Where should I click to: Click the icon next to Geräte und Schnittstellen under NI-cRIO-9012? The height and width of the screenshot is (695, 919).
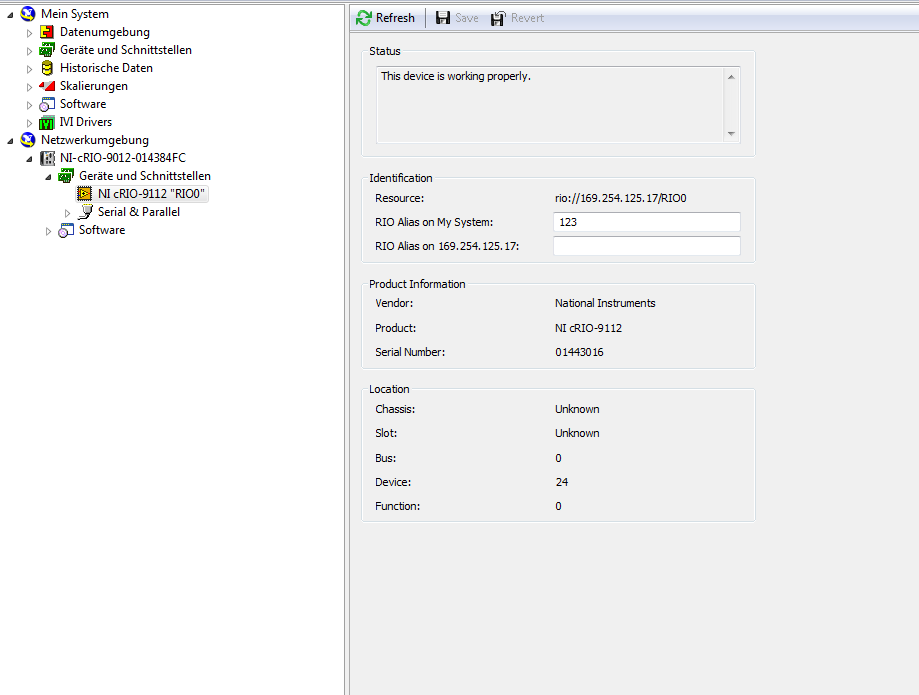pos(66,176)
